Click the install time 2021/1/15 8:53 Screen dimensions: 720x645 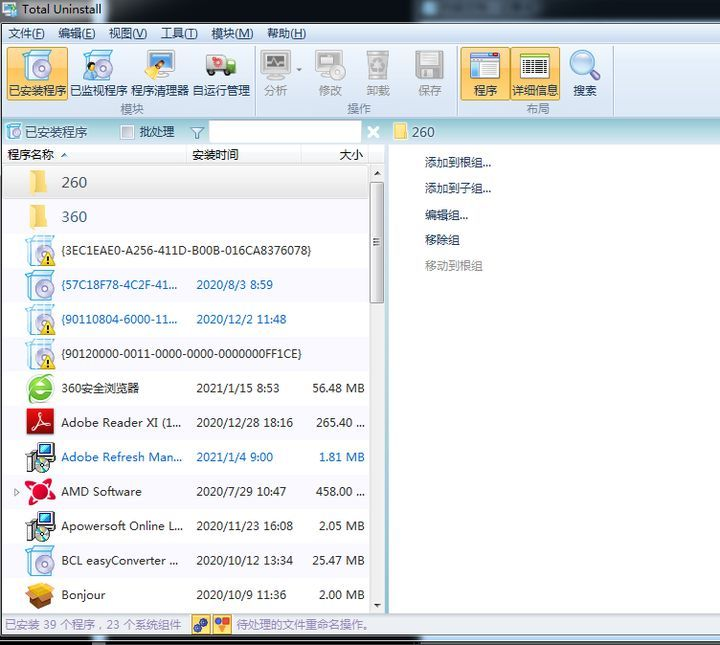[x=238, y=388]
